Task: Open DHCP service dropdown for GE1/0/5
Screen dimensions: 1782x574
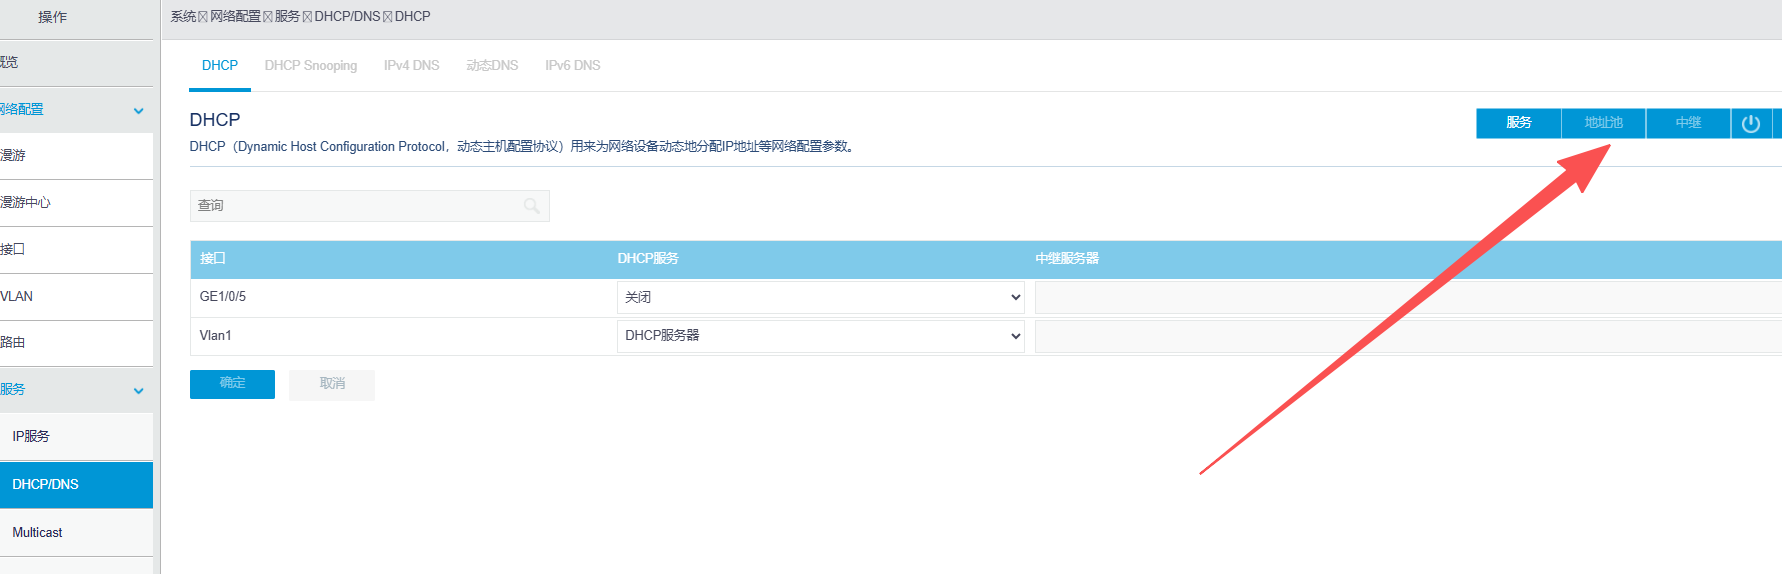Action: click(x=820, y=297)
